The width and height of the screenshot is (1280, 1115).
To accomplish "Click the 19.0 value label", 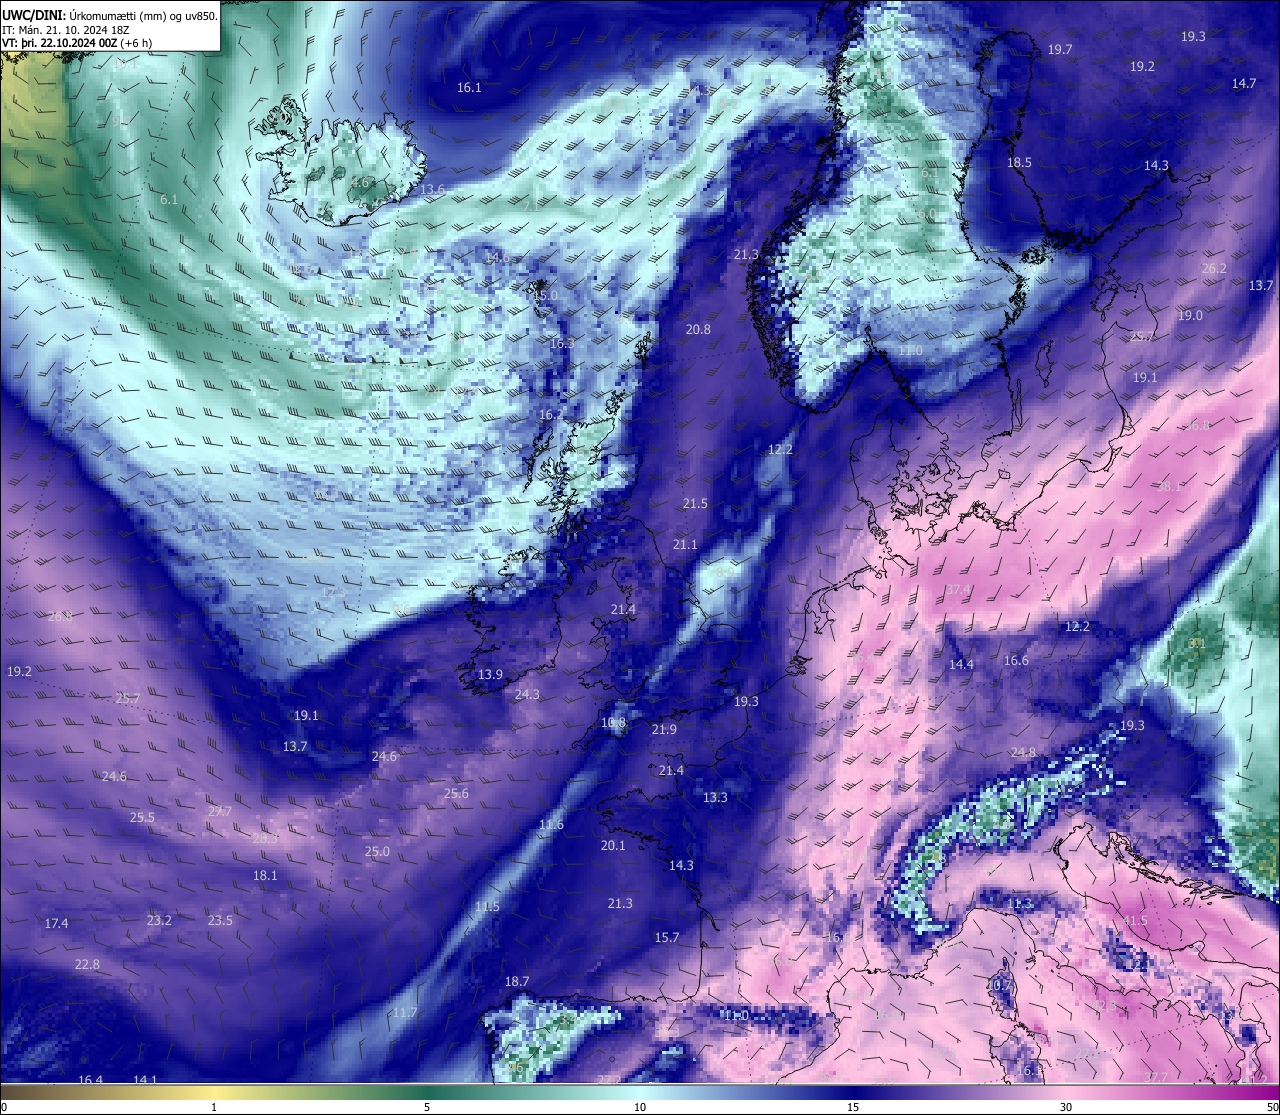I will click(1190, 315).
